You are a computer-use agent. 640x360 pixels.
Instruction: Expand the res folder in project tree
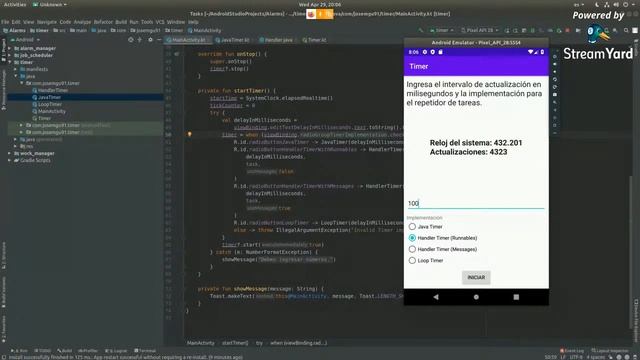16,146
